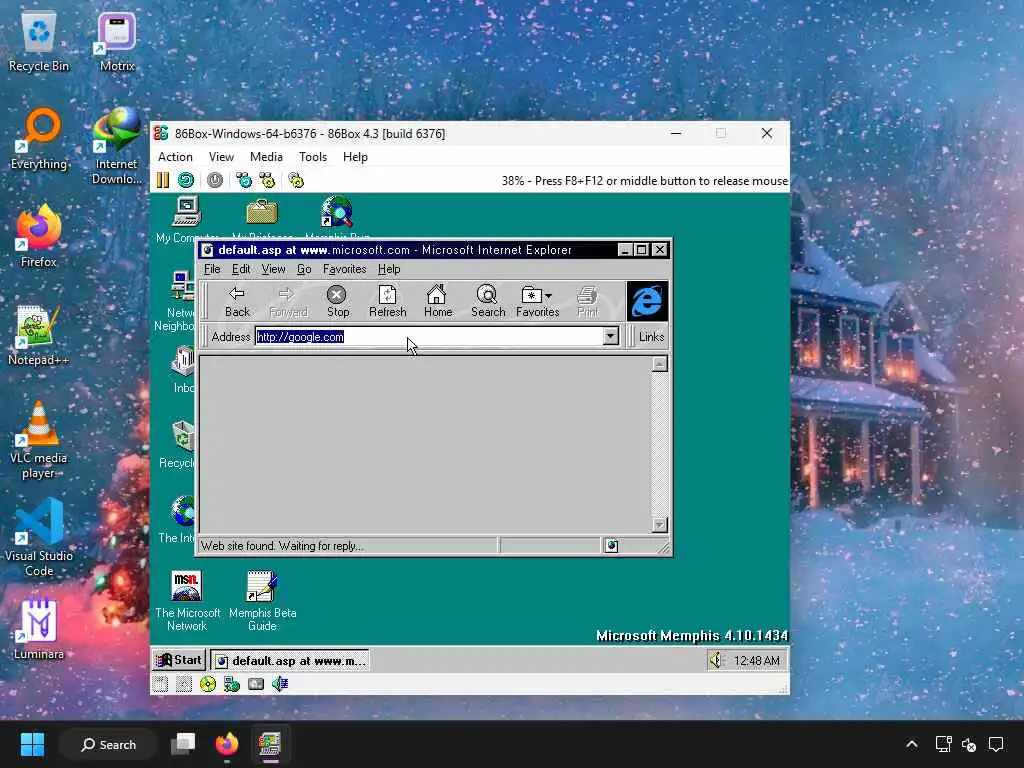
Task: Open Internet Explorer Edit menu
Action: coord(241,269)
